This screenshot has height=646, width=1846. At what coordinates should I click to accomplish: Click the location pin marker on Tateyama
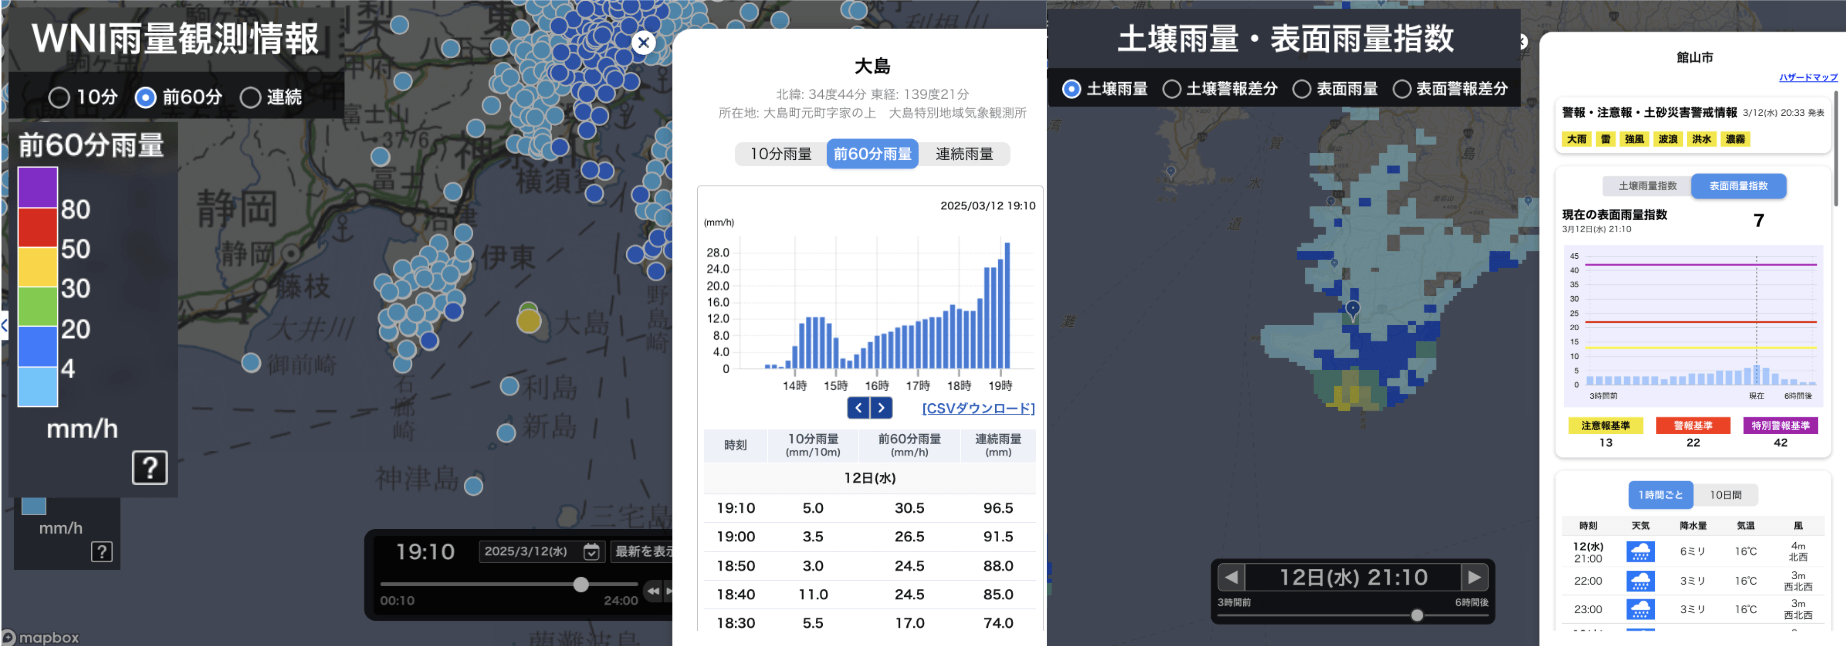click(1353, 309)
